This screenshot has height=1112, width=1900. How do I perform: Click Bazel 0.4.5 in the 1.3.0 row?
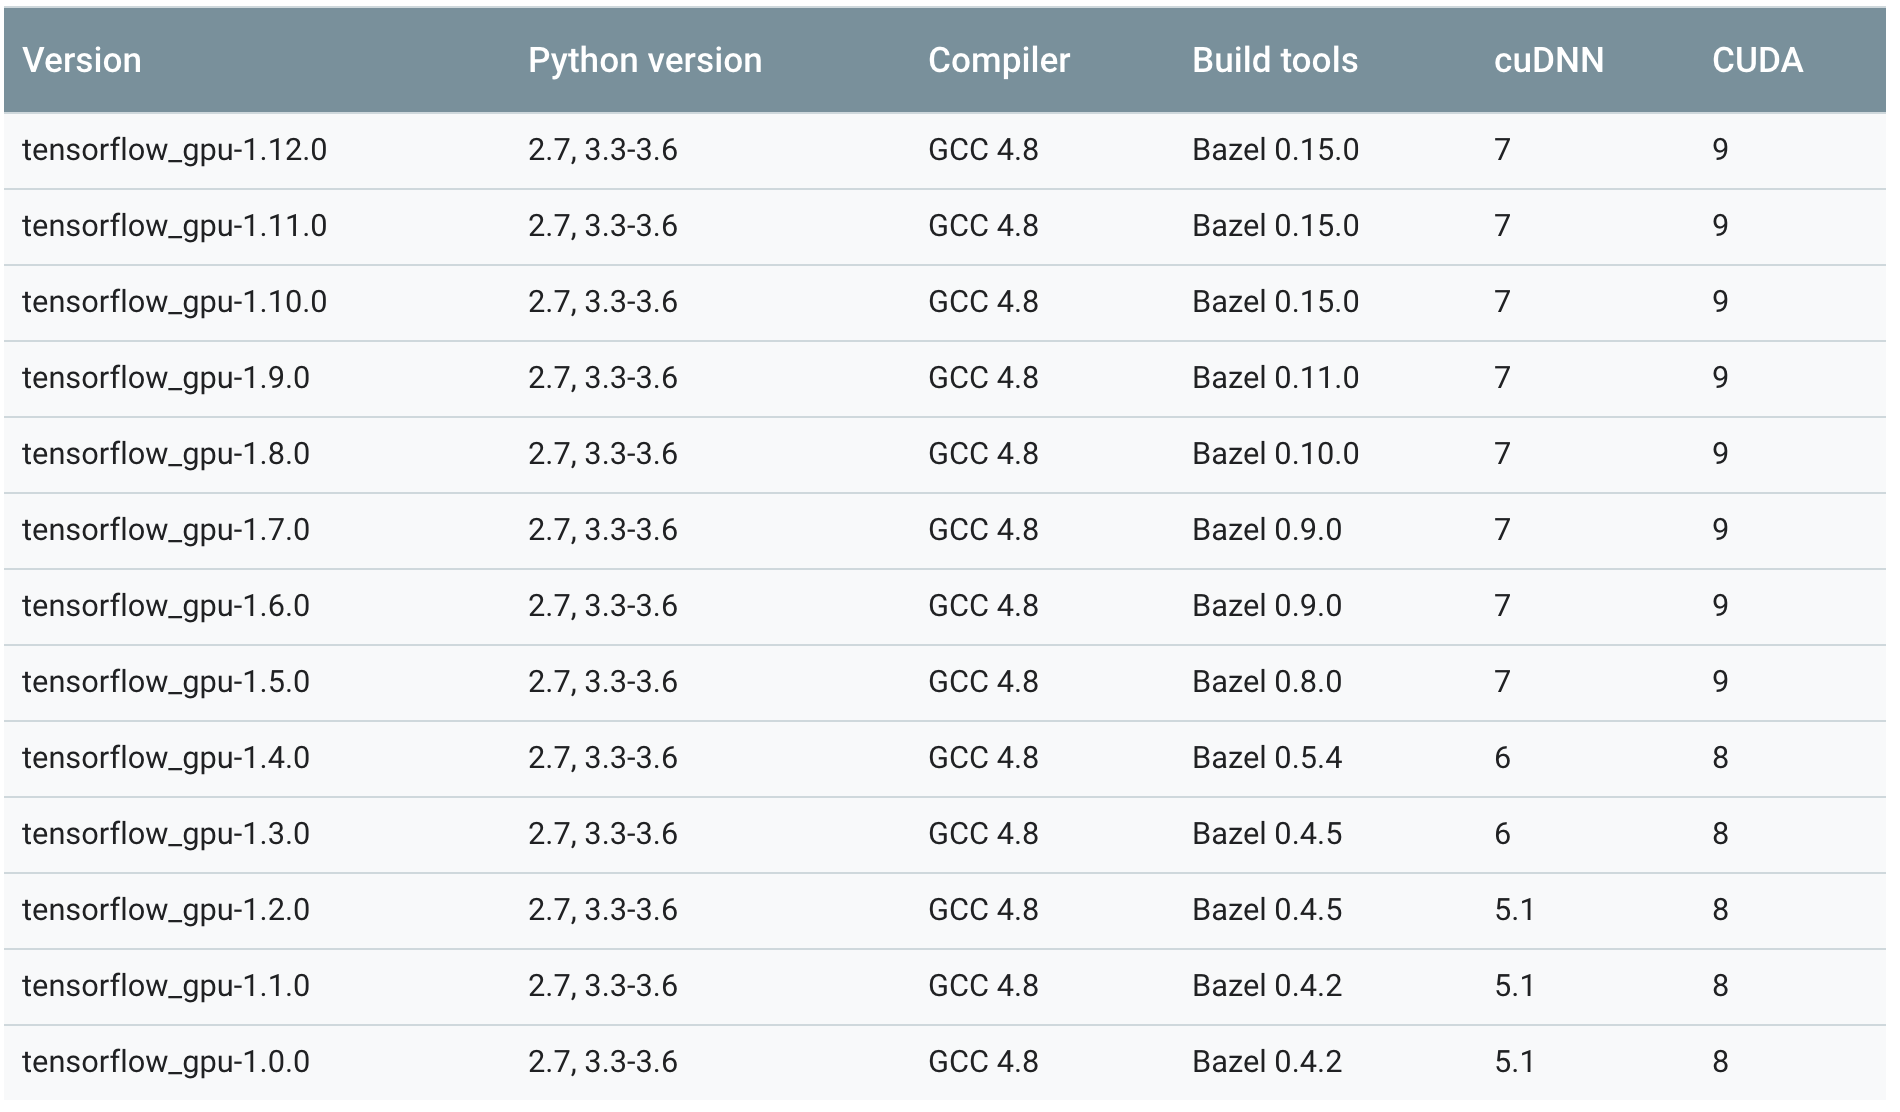click(x=1267, y=834)
